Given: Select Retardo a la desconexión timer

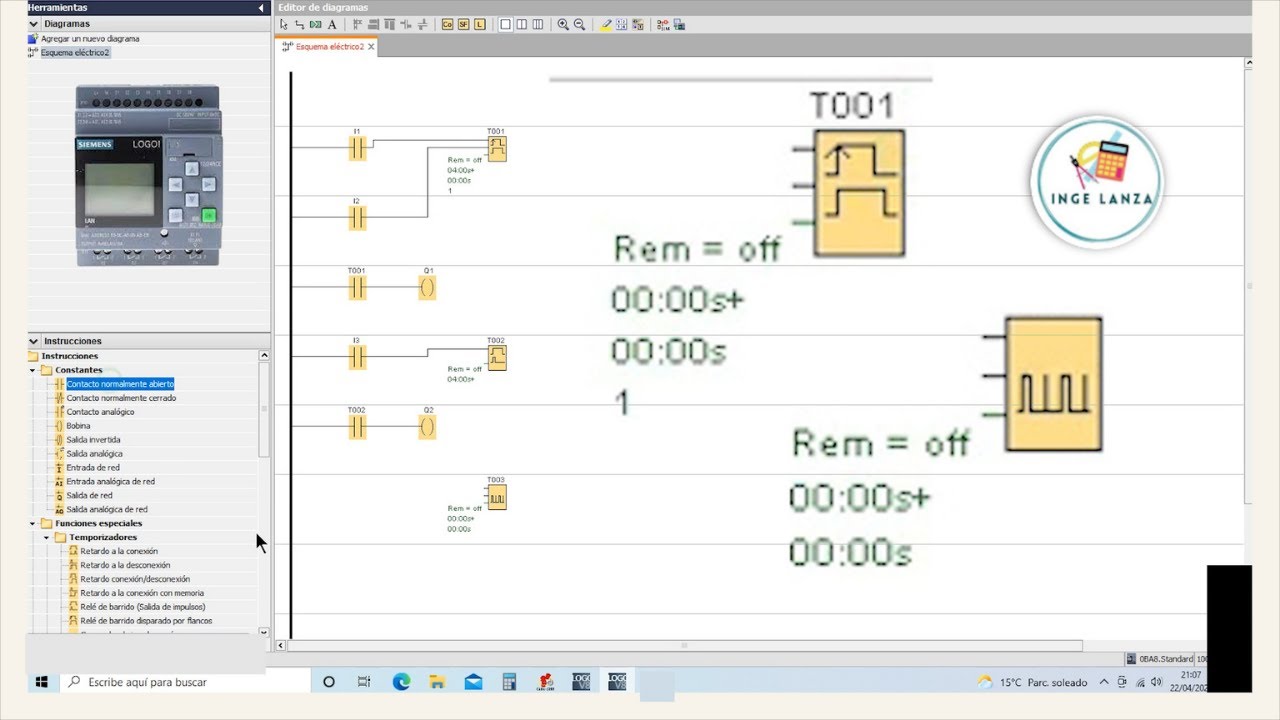Looking at the screenshot, I should 125,565.
